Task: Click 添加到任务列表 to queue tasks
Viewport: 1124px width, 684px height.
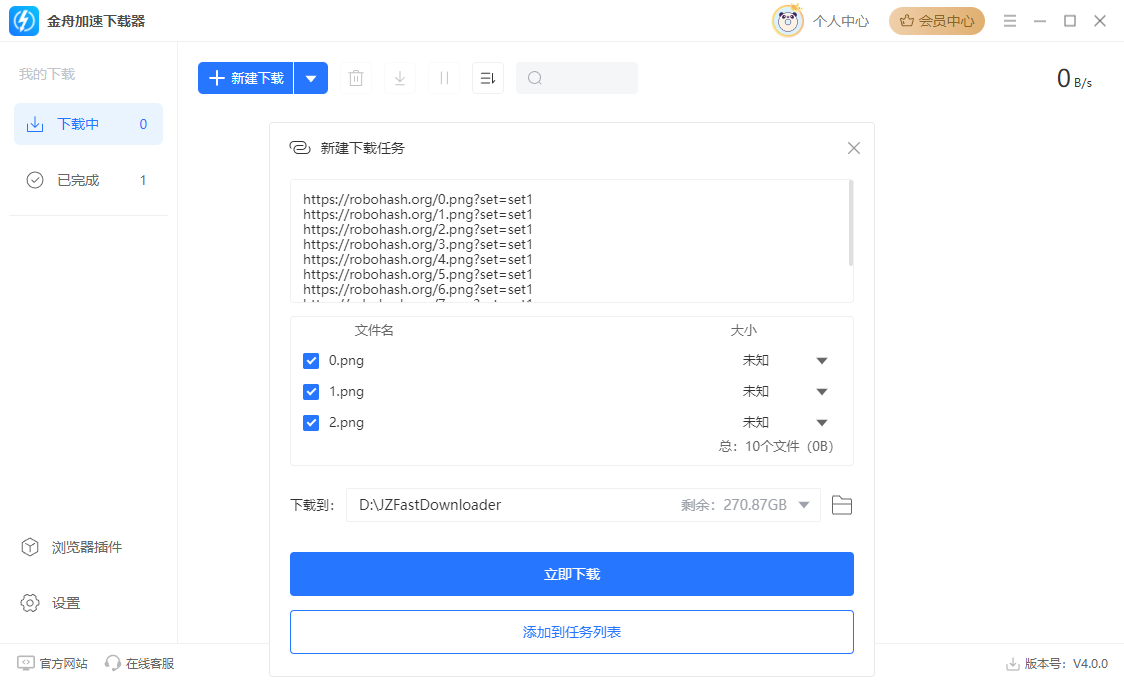Action: click(571, 631)
